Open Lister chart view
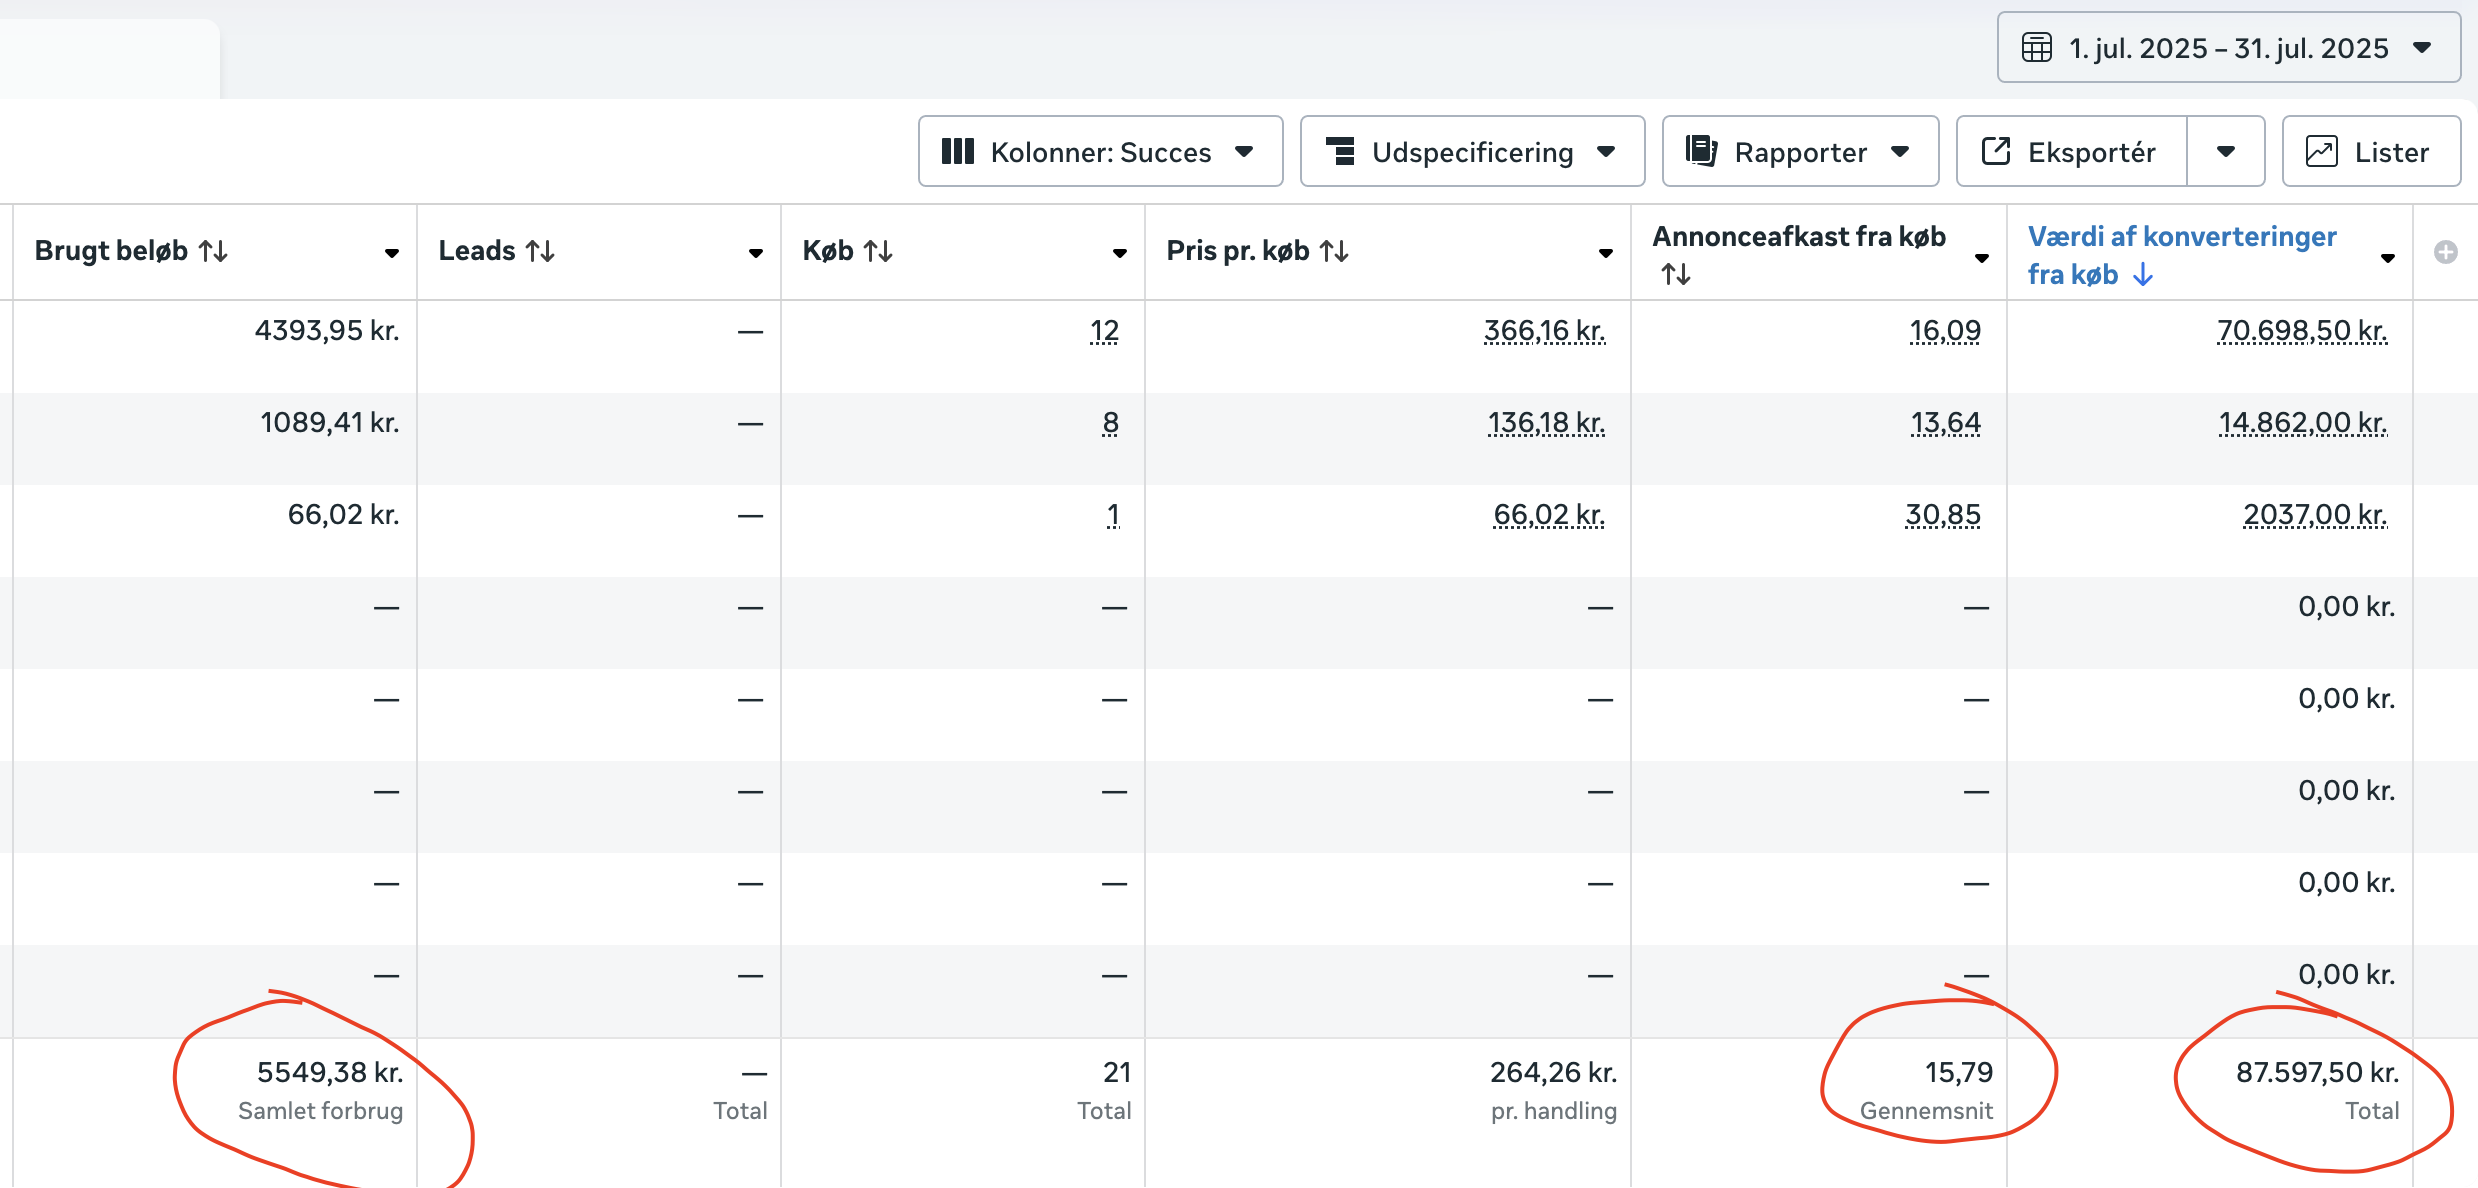 click(2370, 152)
